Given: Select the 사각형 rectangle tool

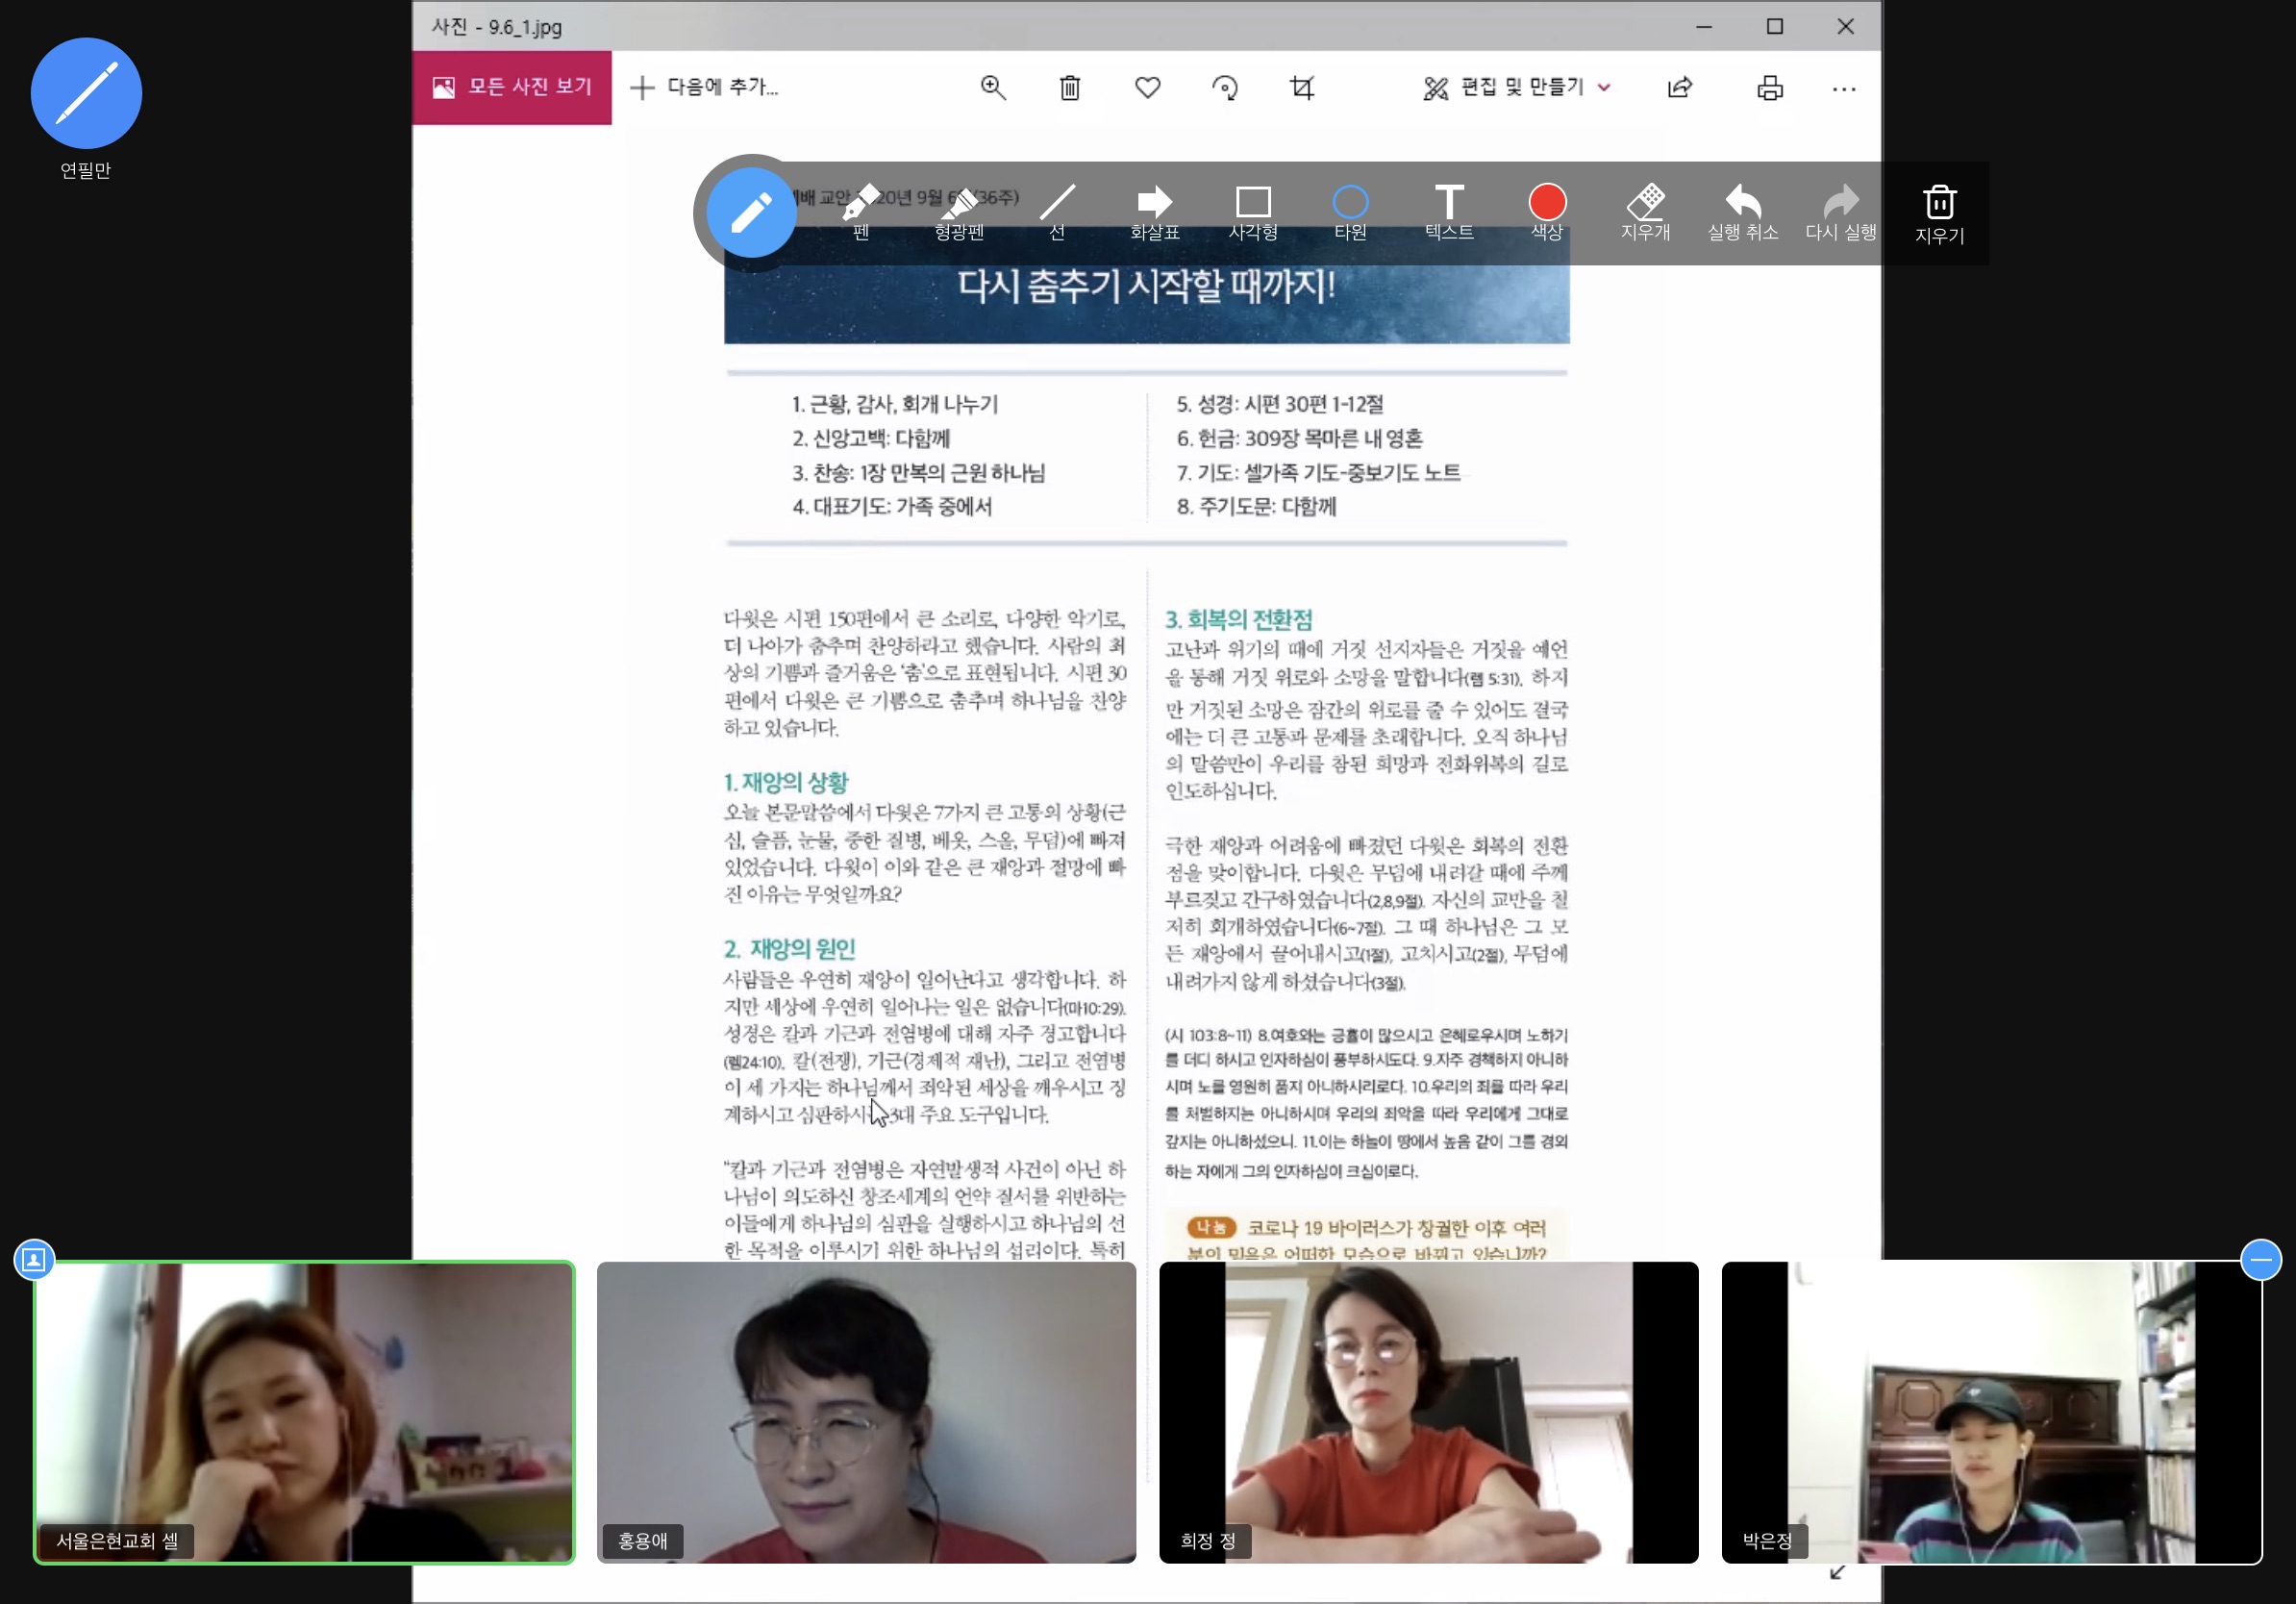Looking at the screenshot, I should 1253,213.
